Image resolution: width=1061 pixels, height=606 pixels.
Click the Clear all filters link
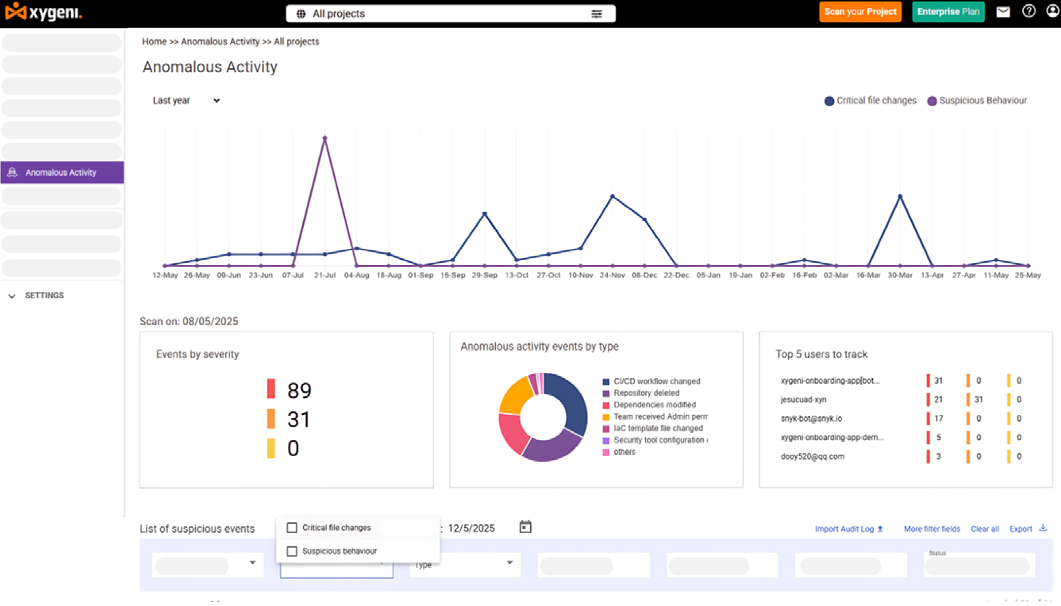pyautogui.click(x=984, y=529)
